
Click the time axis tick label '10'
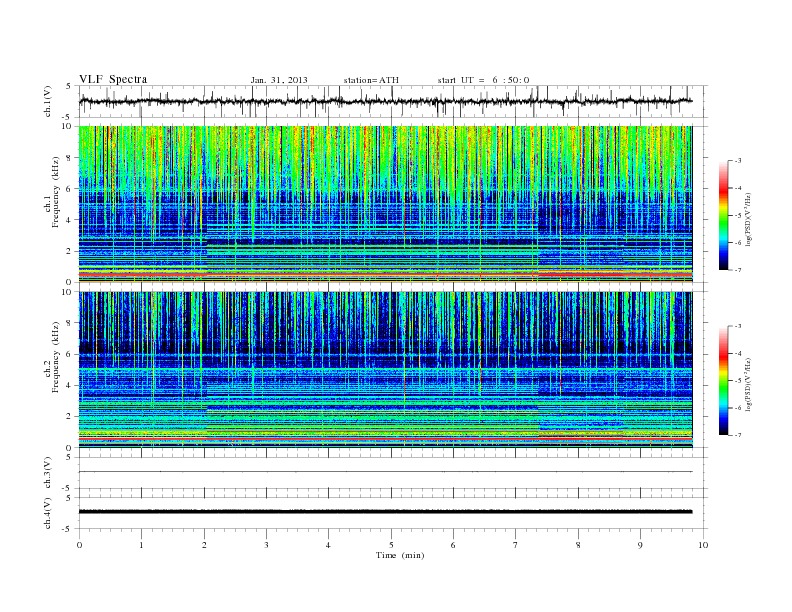(x=703, y=545)
